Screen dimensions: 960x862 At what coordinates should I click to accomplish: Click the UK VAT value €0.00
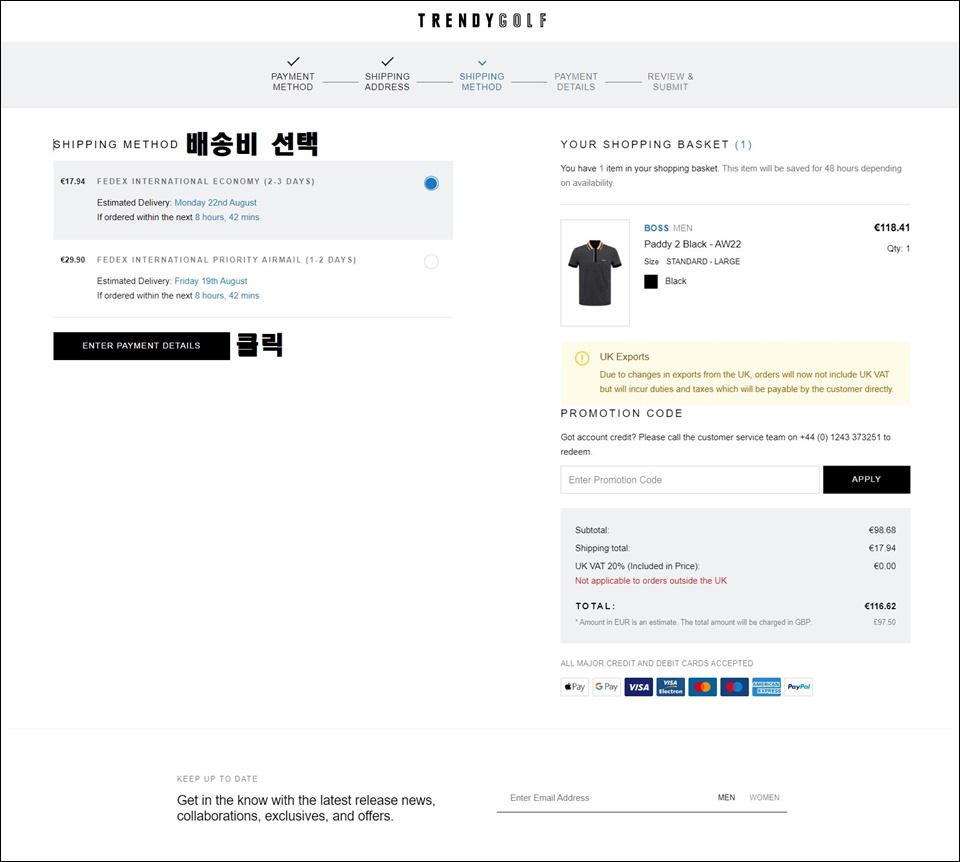coord(884,566)
